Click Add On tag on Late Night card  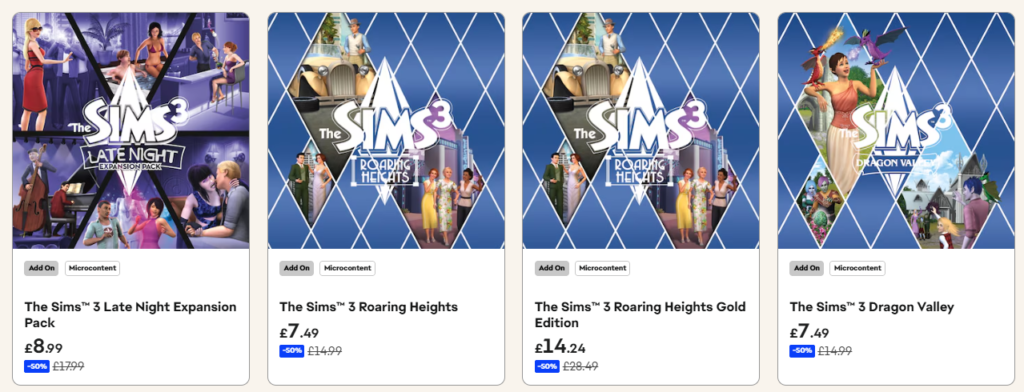point(41,268)
